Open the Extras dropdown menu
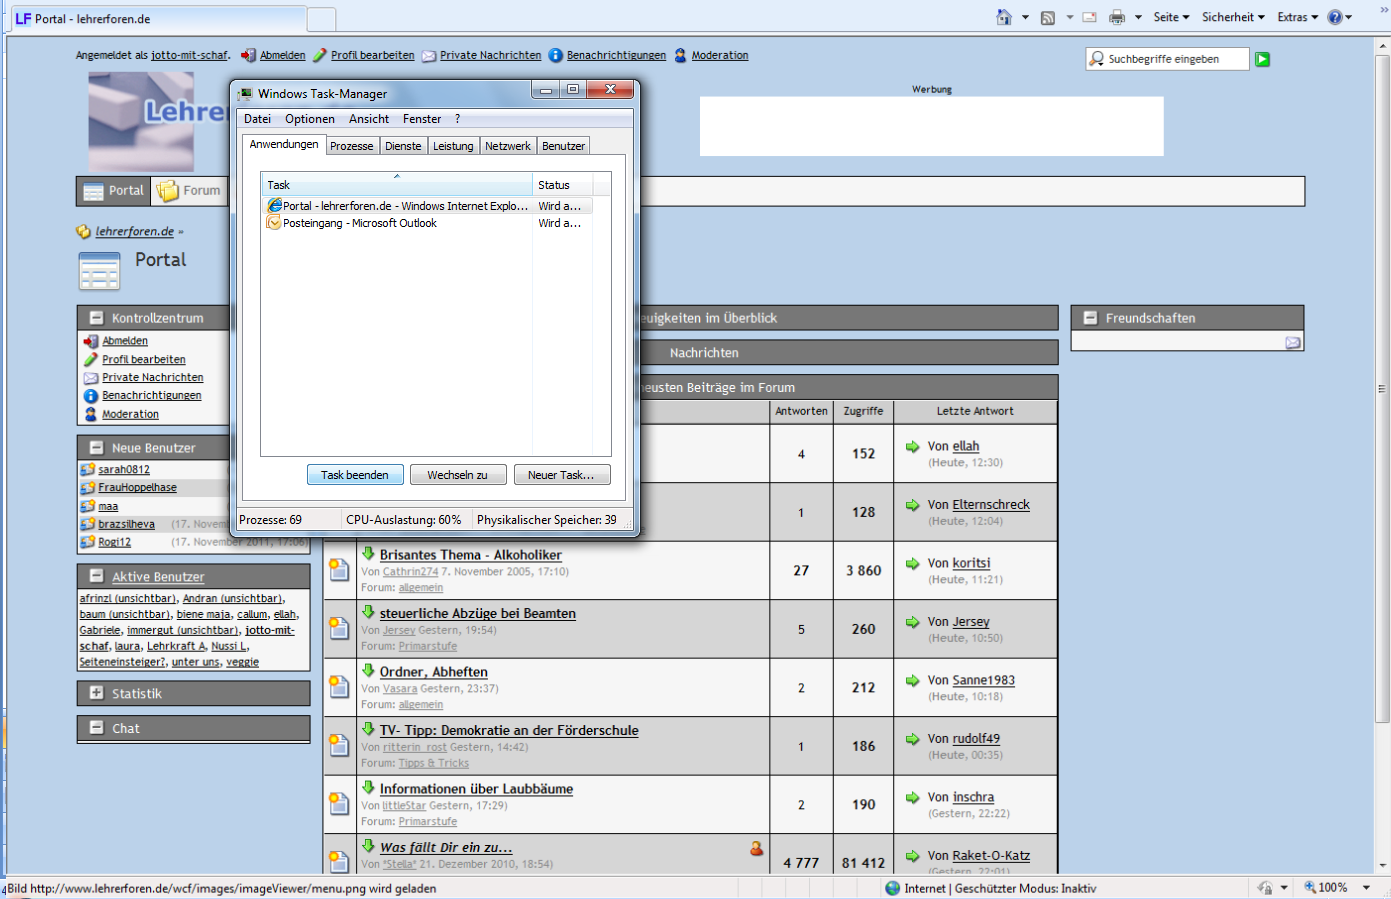Image resolution: width=1391 pixels, height=899 pixels. pyautogui.click(x=1297, y=17)
